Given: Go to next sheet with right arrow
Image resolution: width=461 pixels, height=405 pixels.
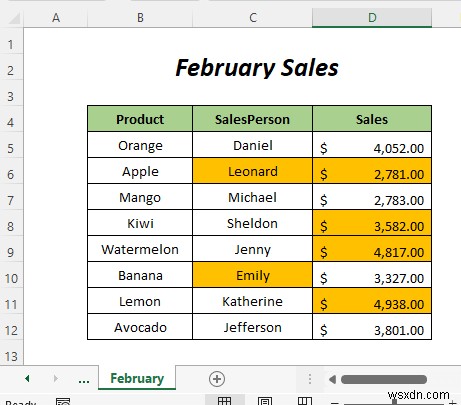Looking at the screenshot, I should (x=56, y=378).
